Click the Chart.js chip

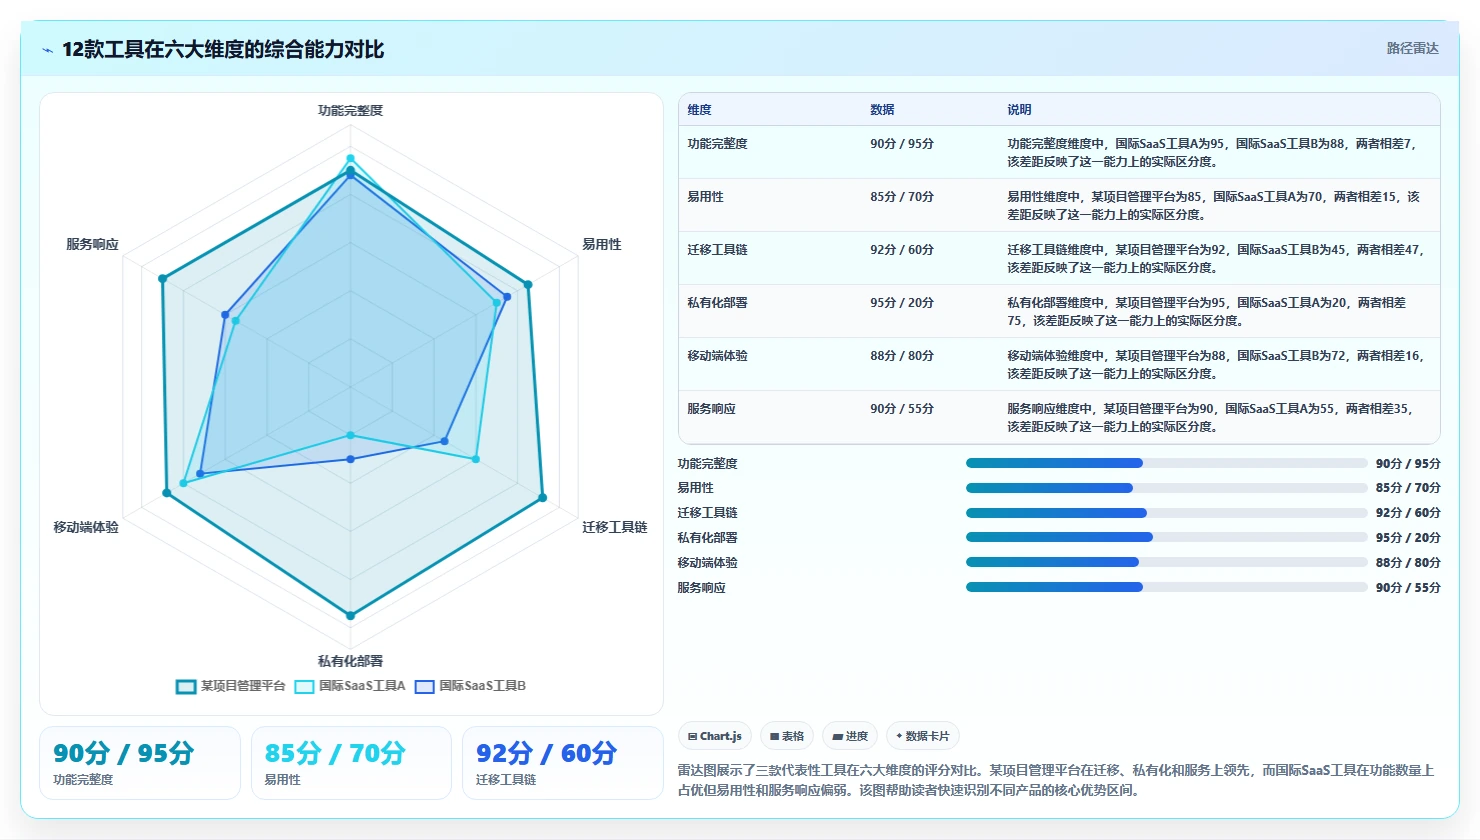point(715,736)
